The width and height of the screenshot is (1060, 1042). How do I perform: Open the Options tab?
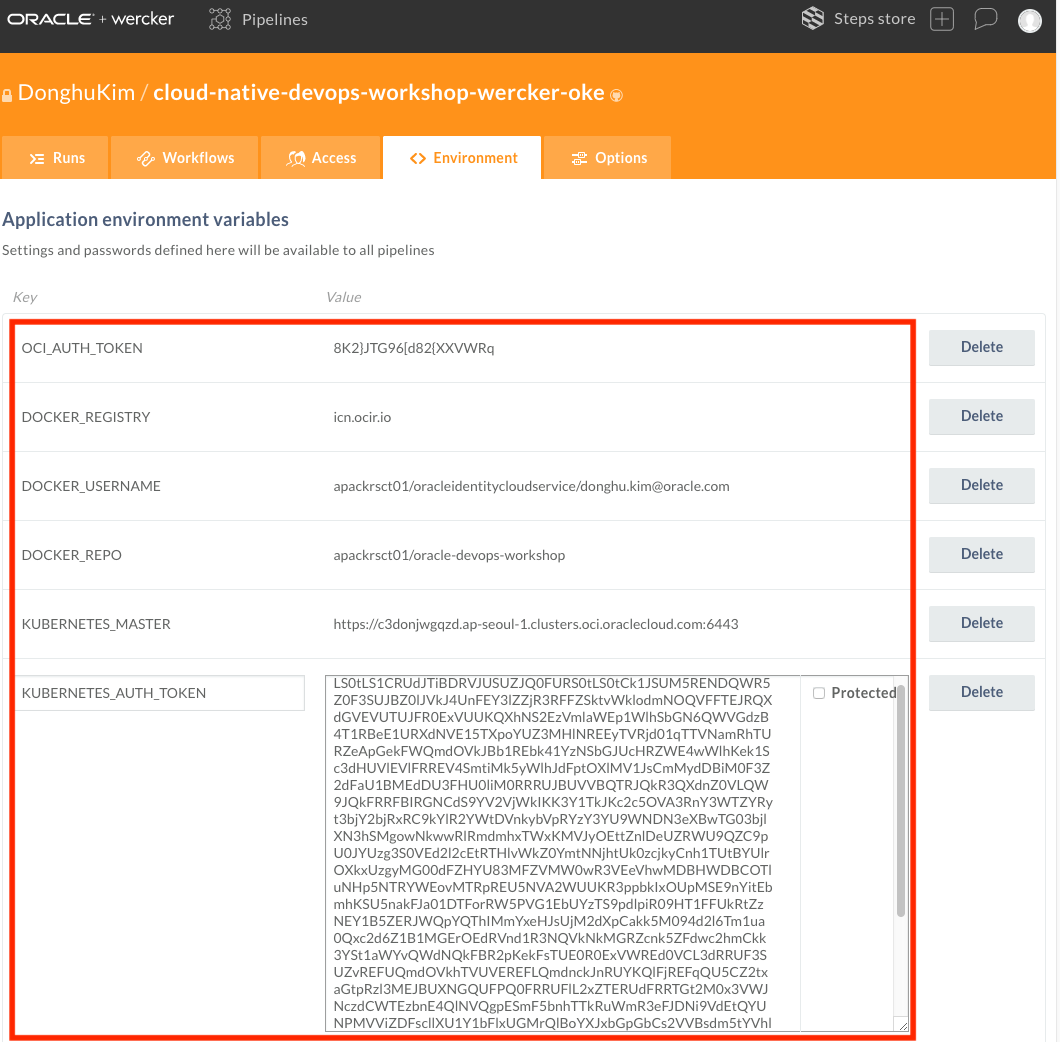pos(608,158)
